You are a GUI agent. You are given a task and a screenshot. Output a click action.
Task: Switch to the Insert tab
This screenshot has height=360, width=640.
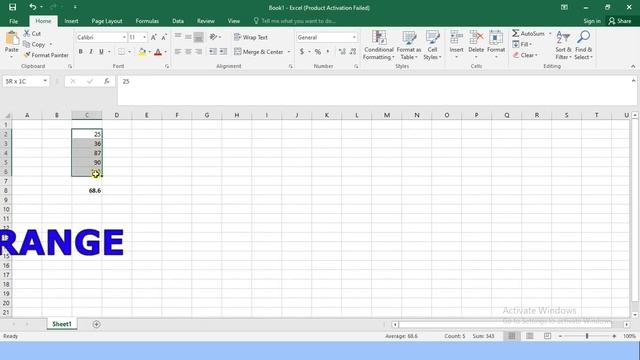71,21
